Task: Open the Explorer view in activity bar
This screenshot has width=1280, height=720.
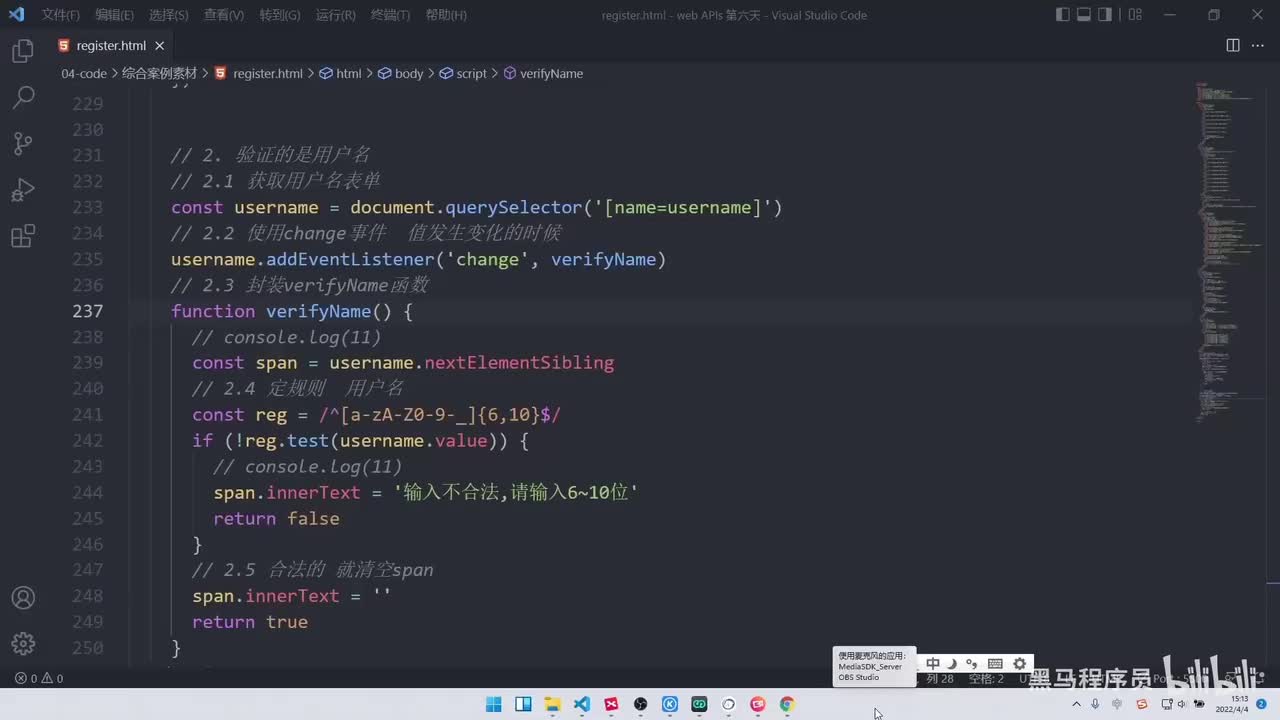Action: pyautogui.click(x=23, y=52)
